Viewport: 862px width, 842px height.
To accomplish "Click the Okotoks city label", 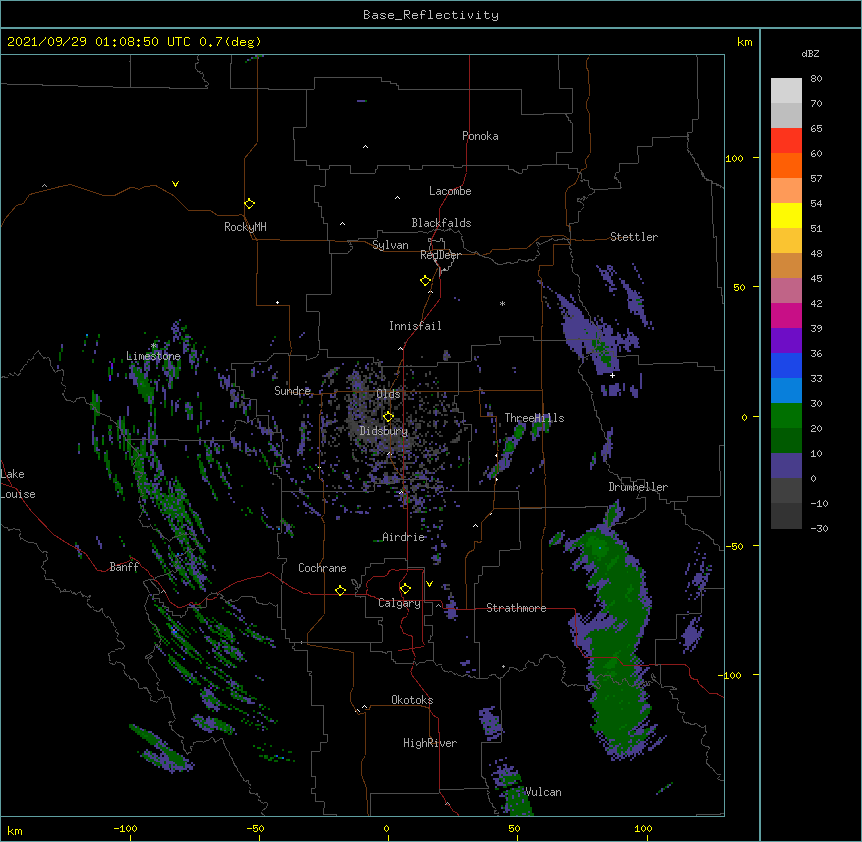I will coord(412,700).
